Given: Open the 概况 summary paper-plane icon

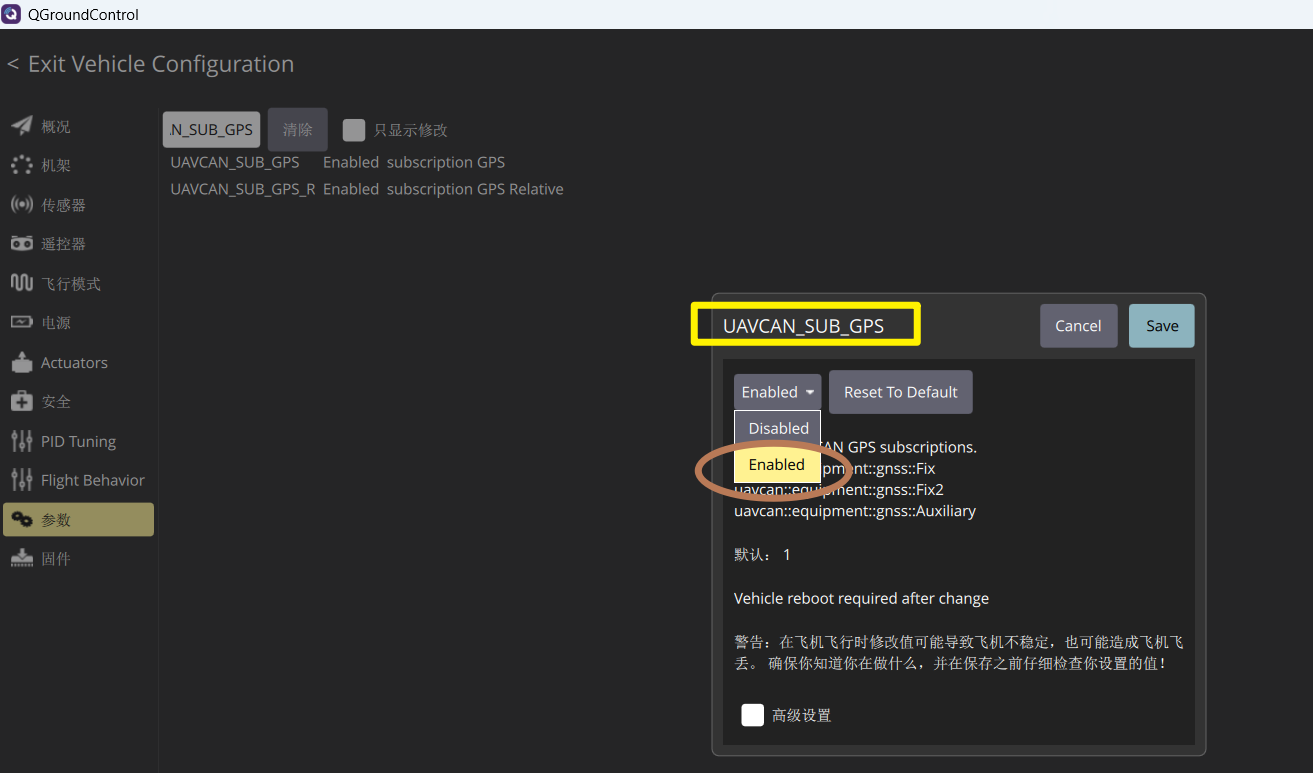Looking at the screenshot, I should pyautogui.click(x=21, y=126).
